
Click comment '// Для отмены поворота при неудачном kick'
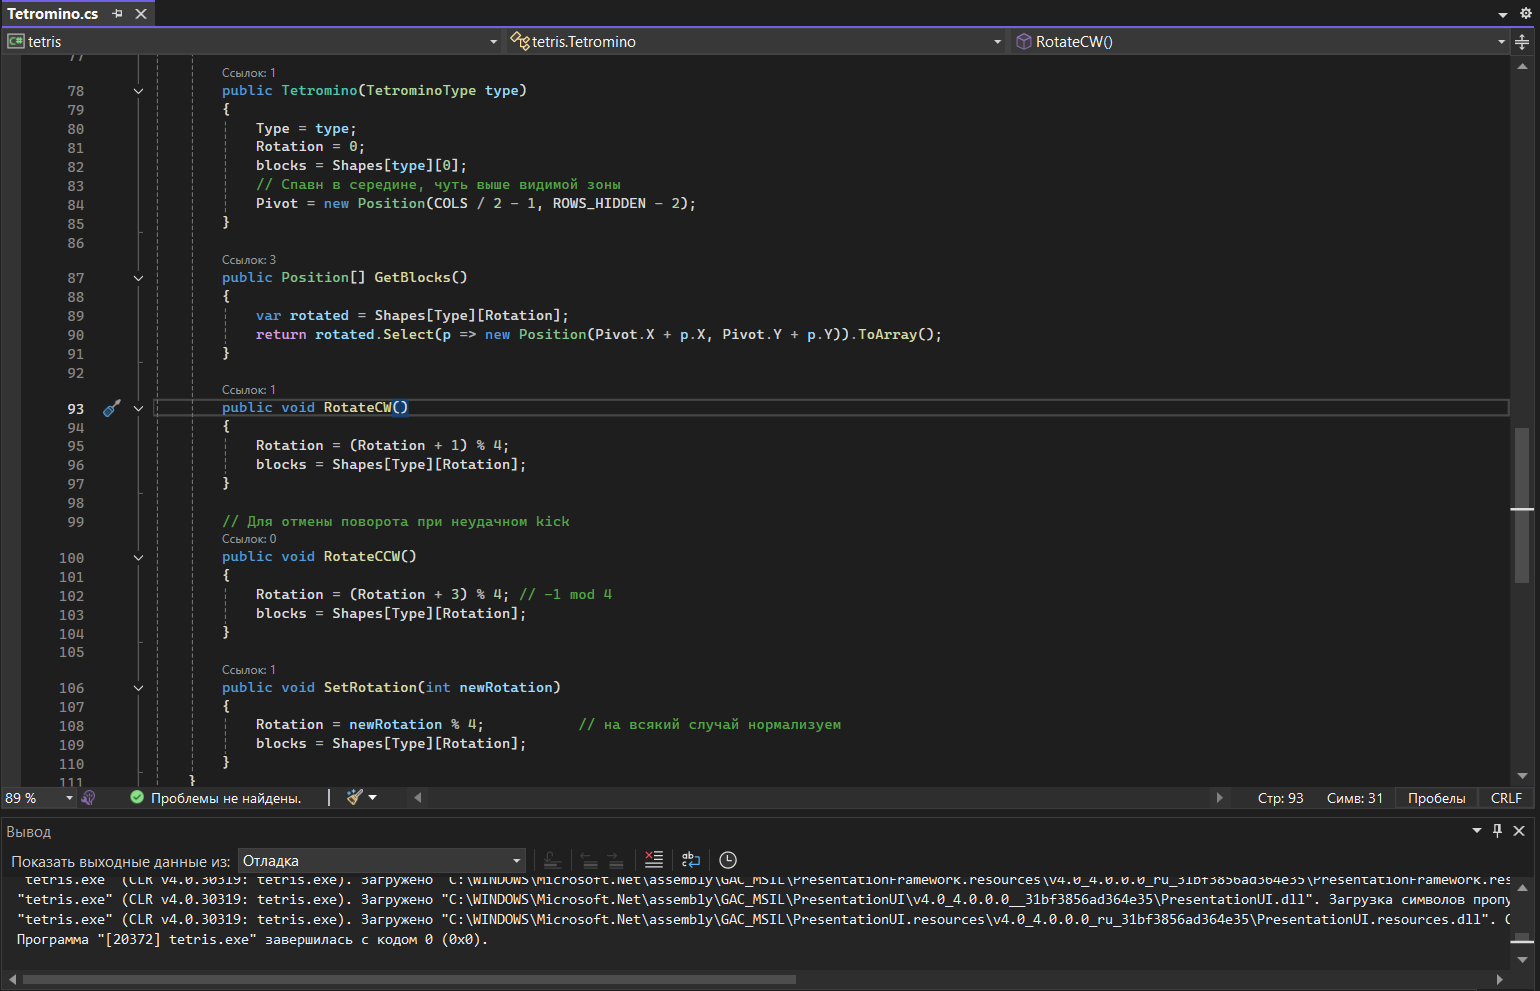(396, 522)
